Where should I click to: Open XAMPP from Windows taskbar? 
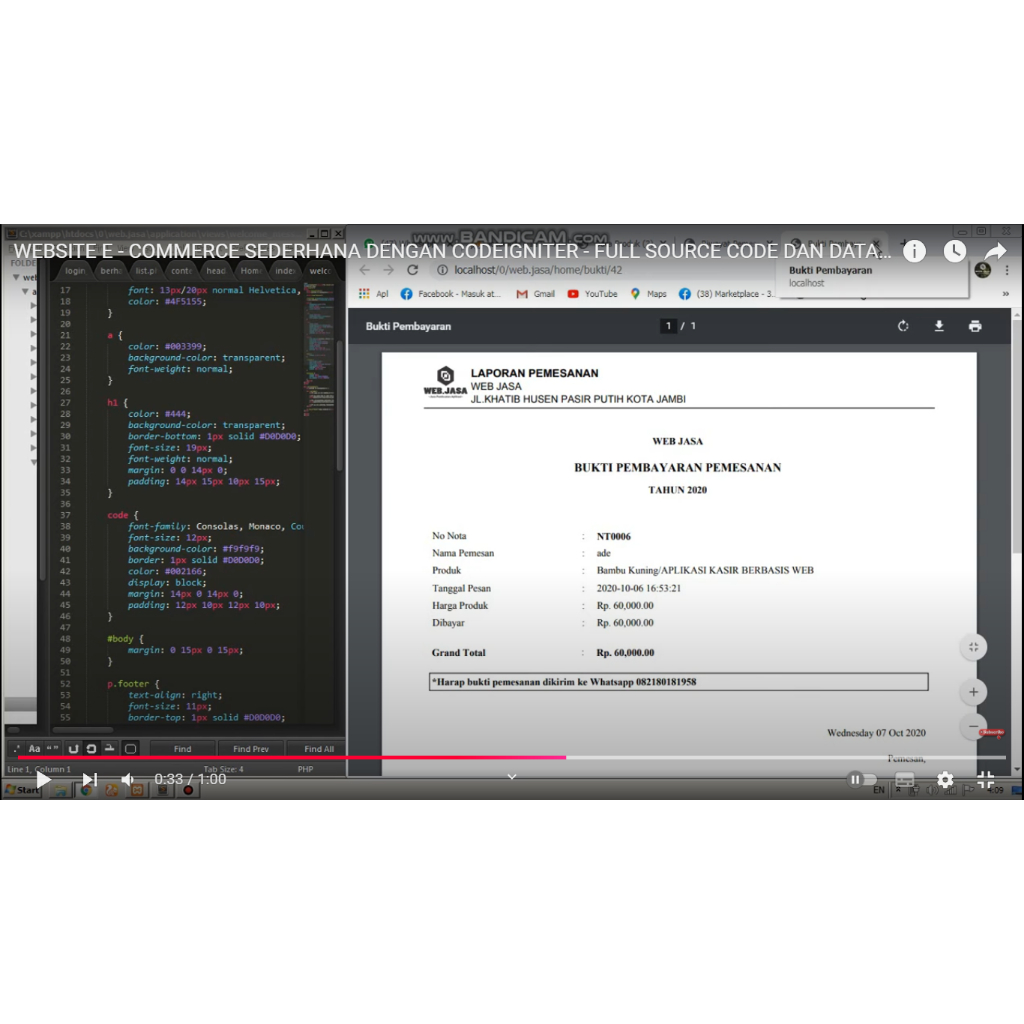point(137,790)
